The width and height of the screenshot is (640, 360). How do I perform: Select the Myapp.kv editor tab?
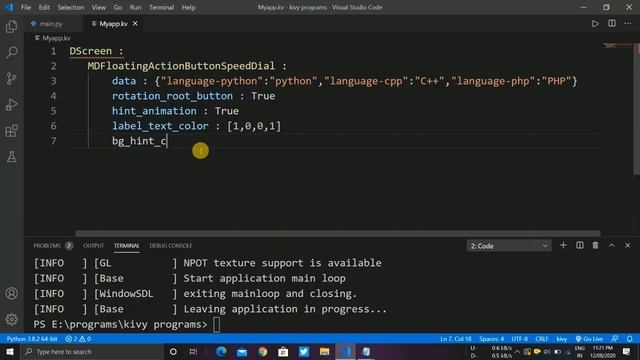click(113, 24)
